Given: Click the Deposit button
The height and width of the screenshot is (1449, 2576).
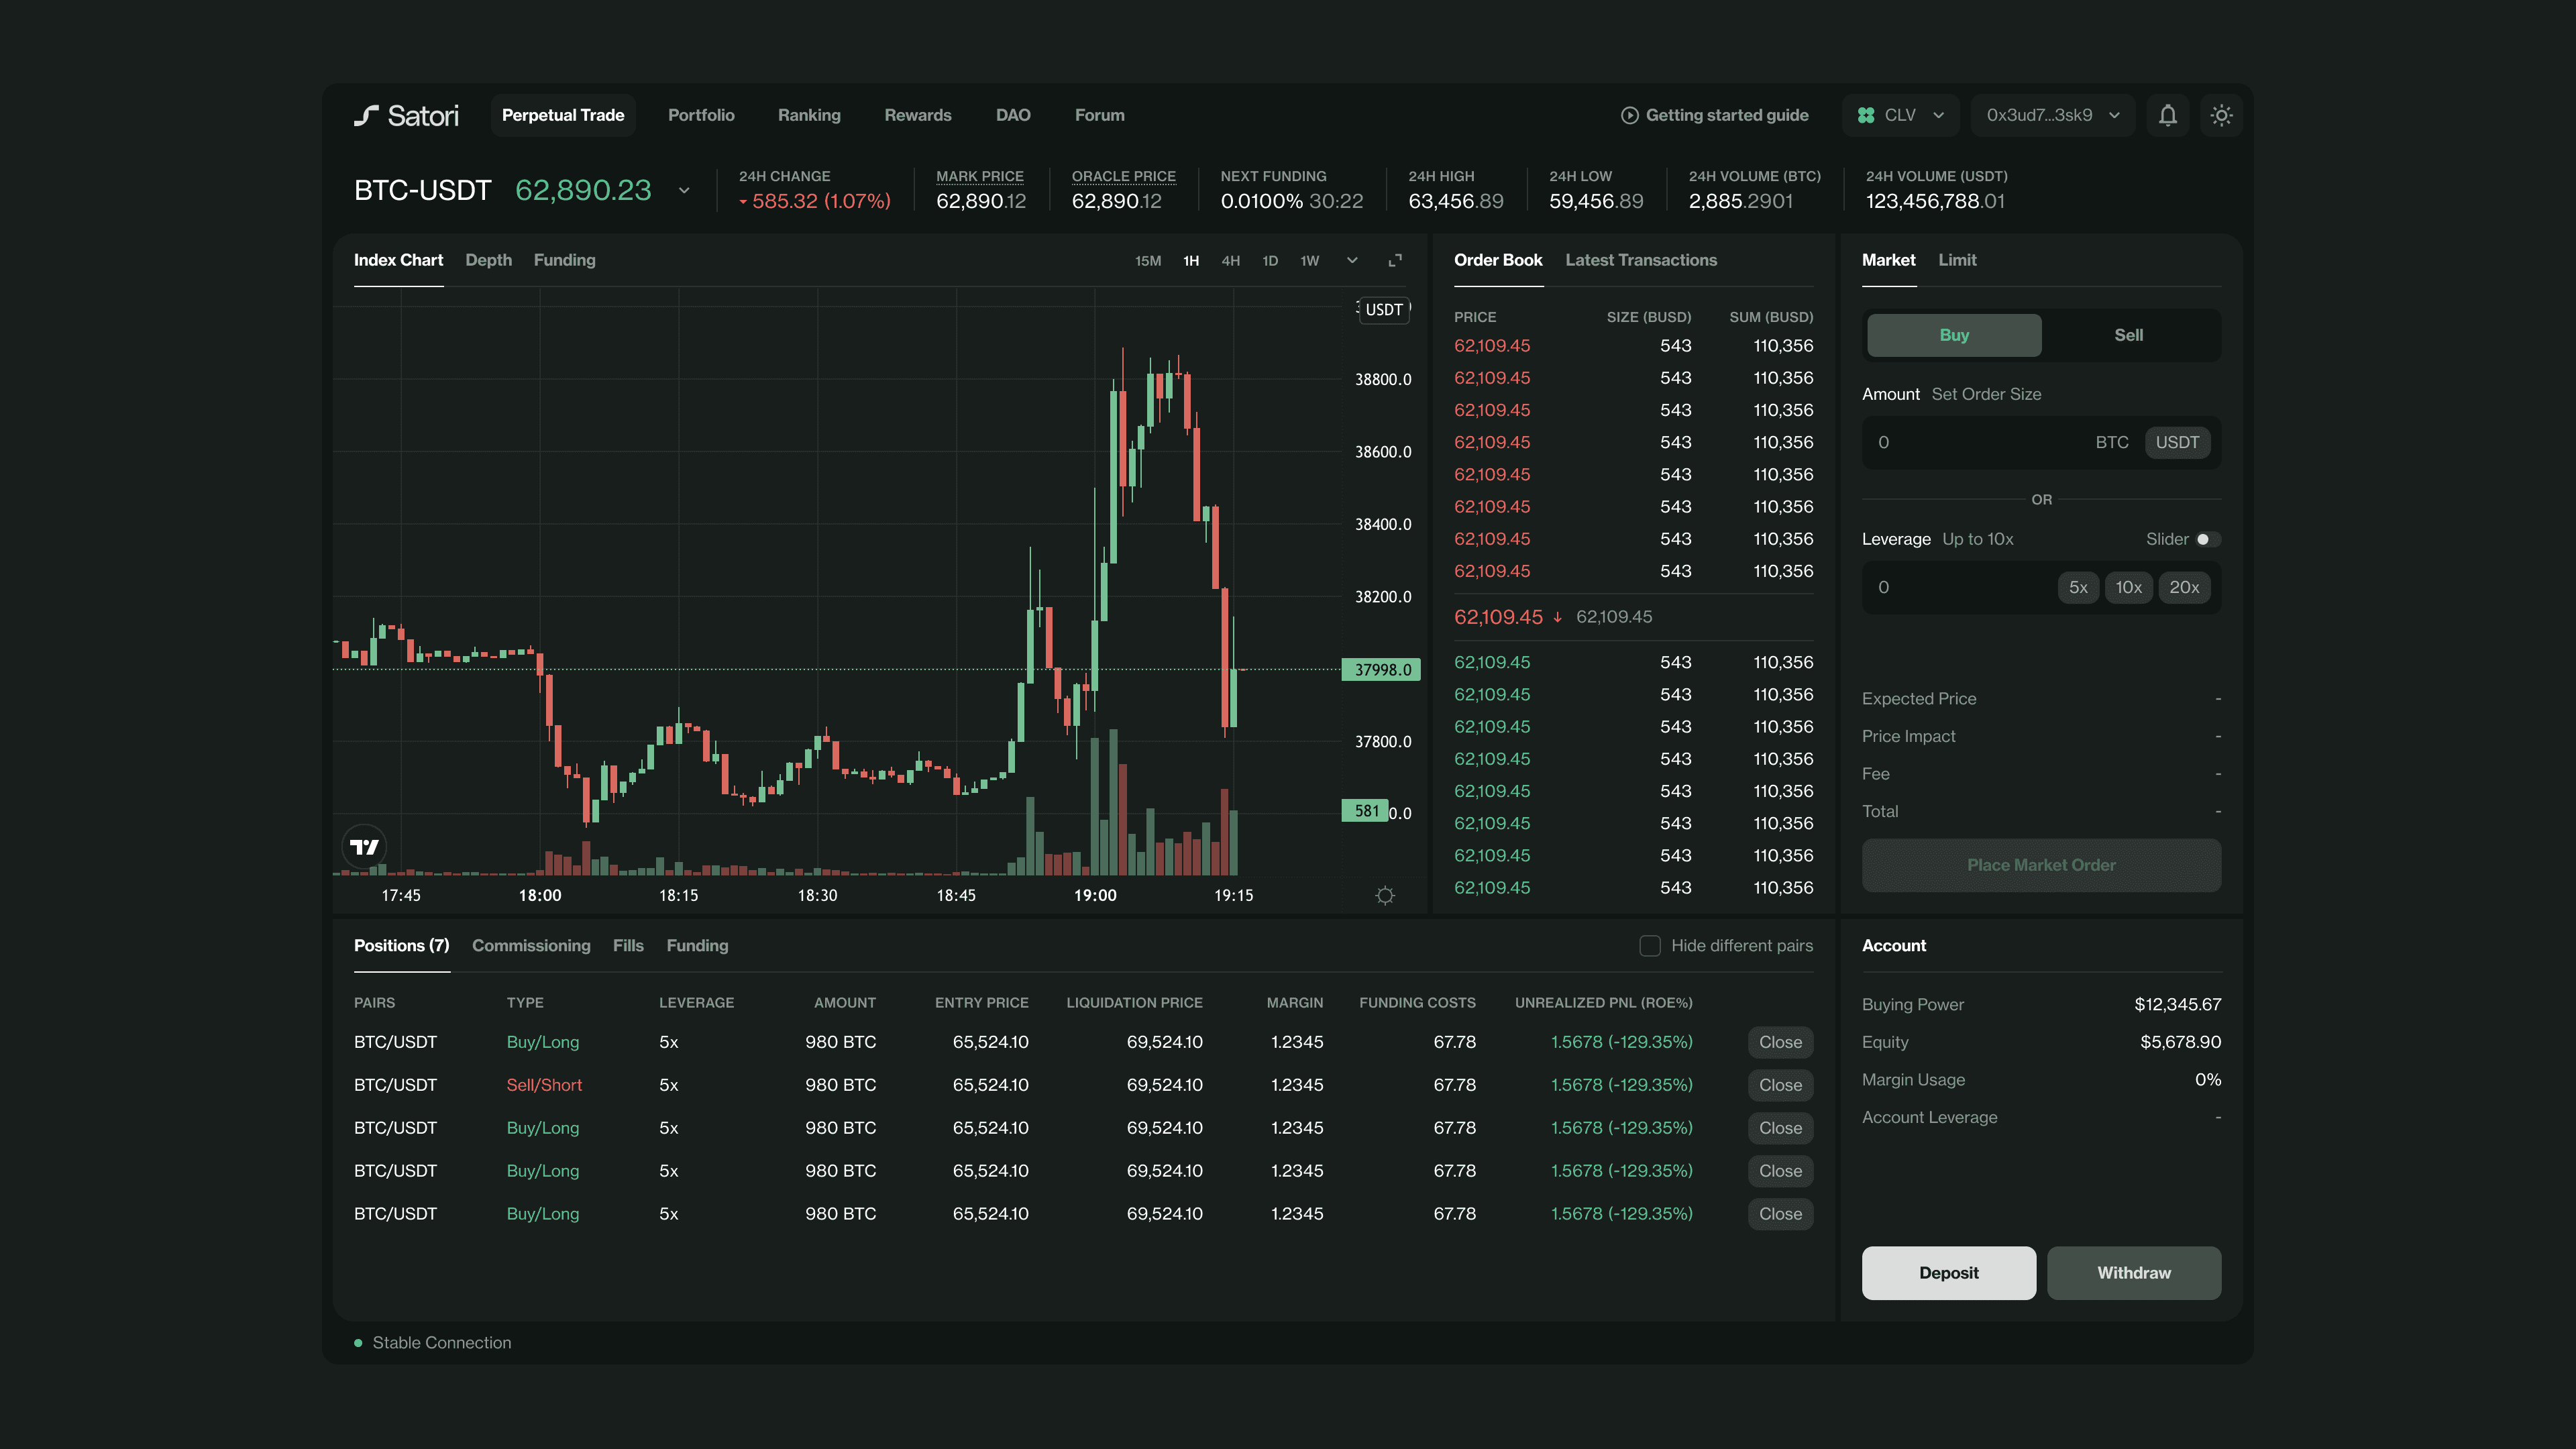Looking at the screenshot, I should point(1948,1272).
